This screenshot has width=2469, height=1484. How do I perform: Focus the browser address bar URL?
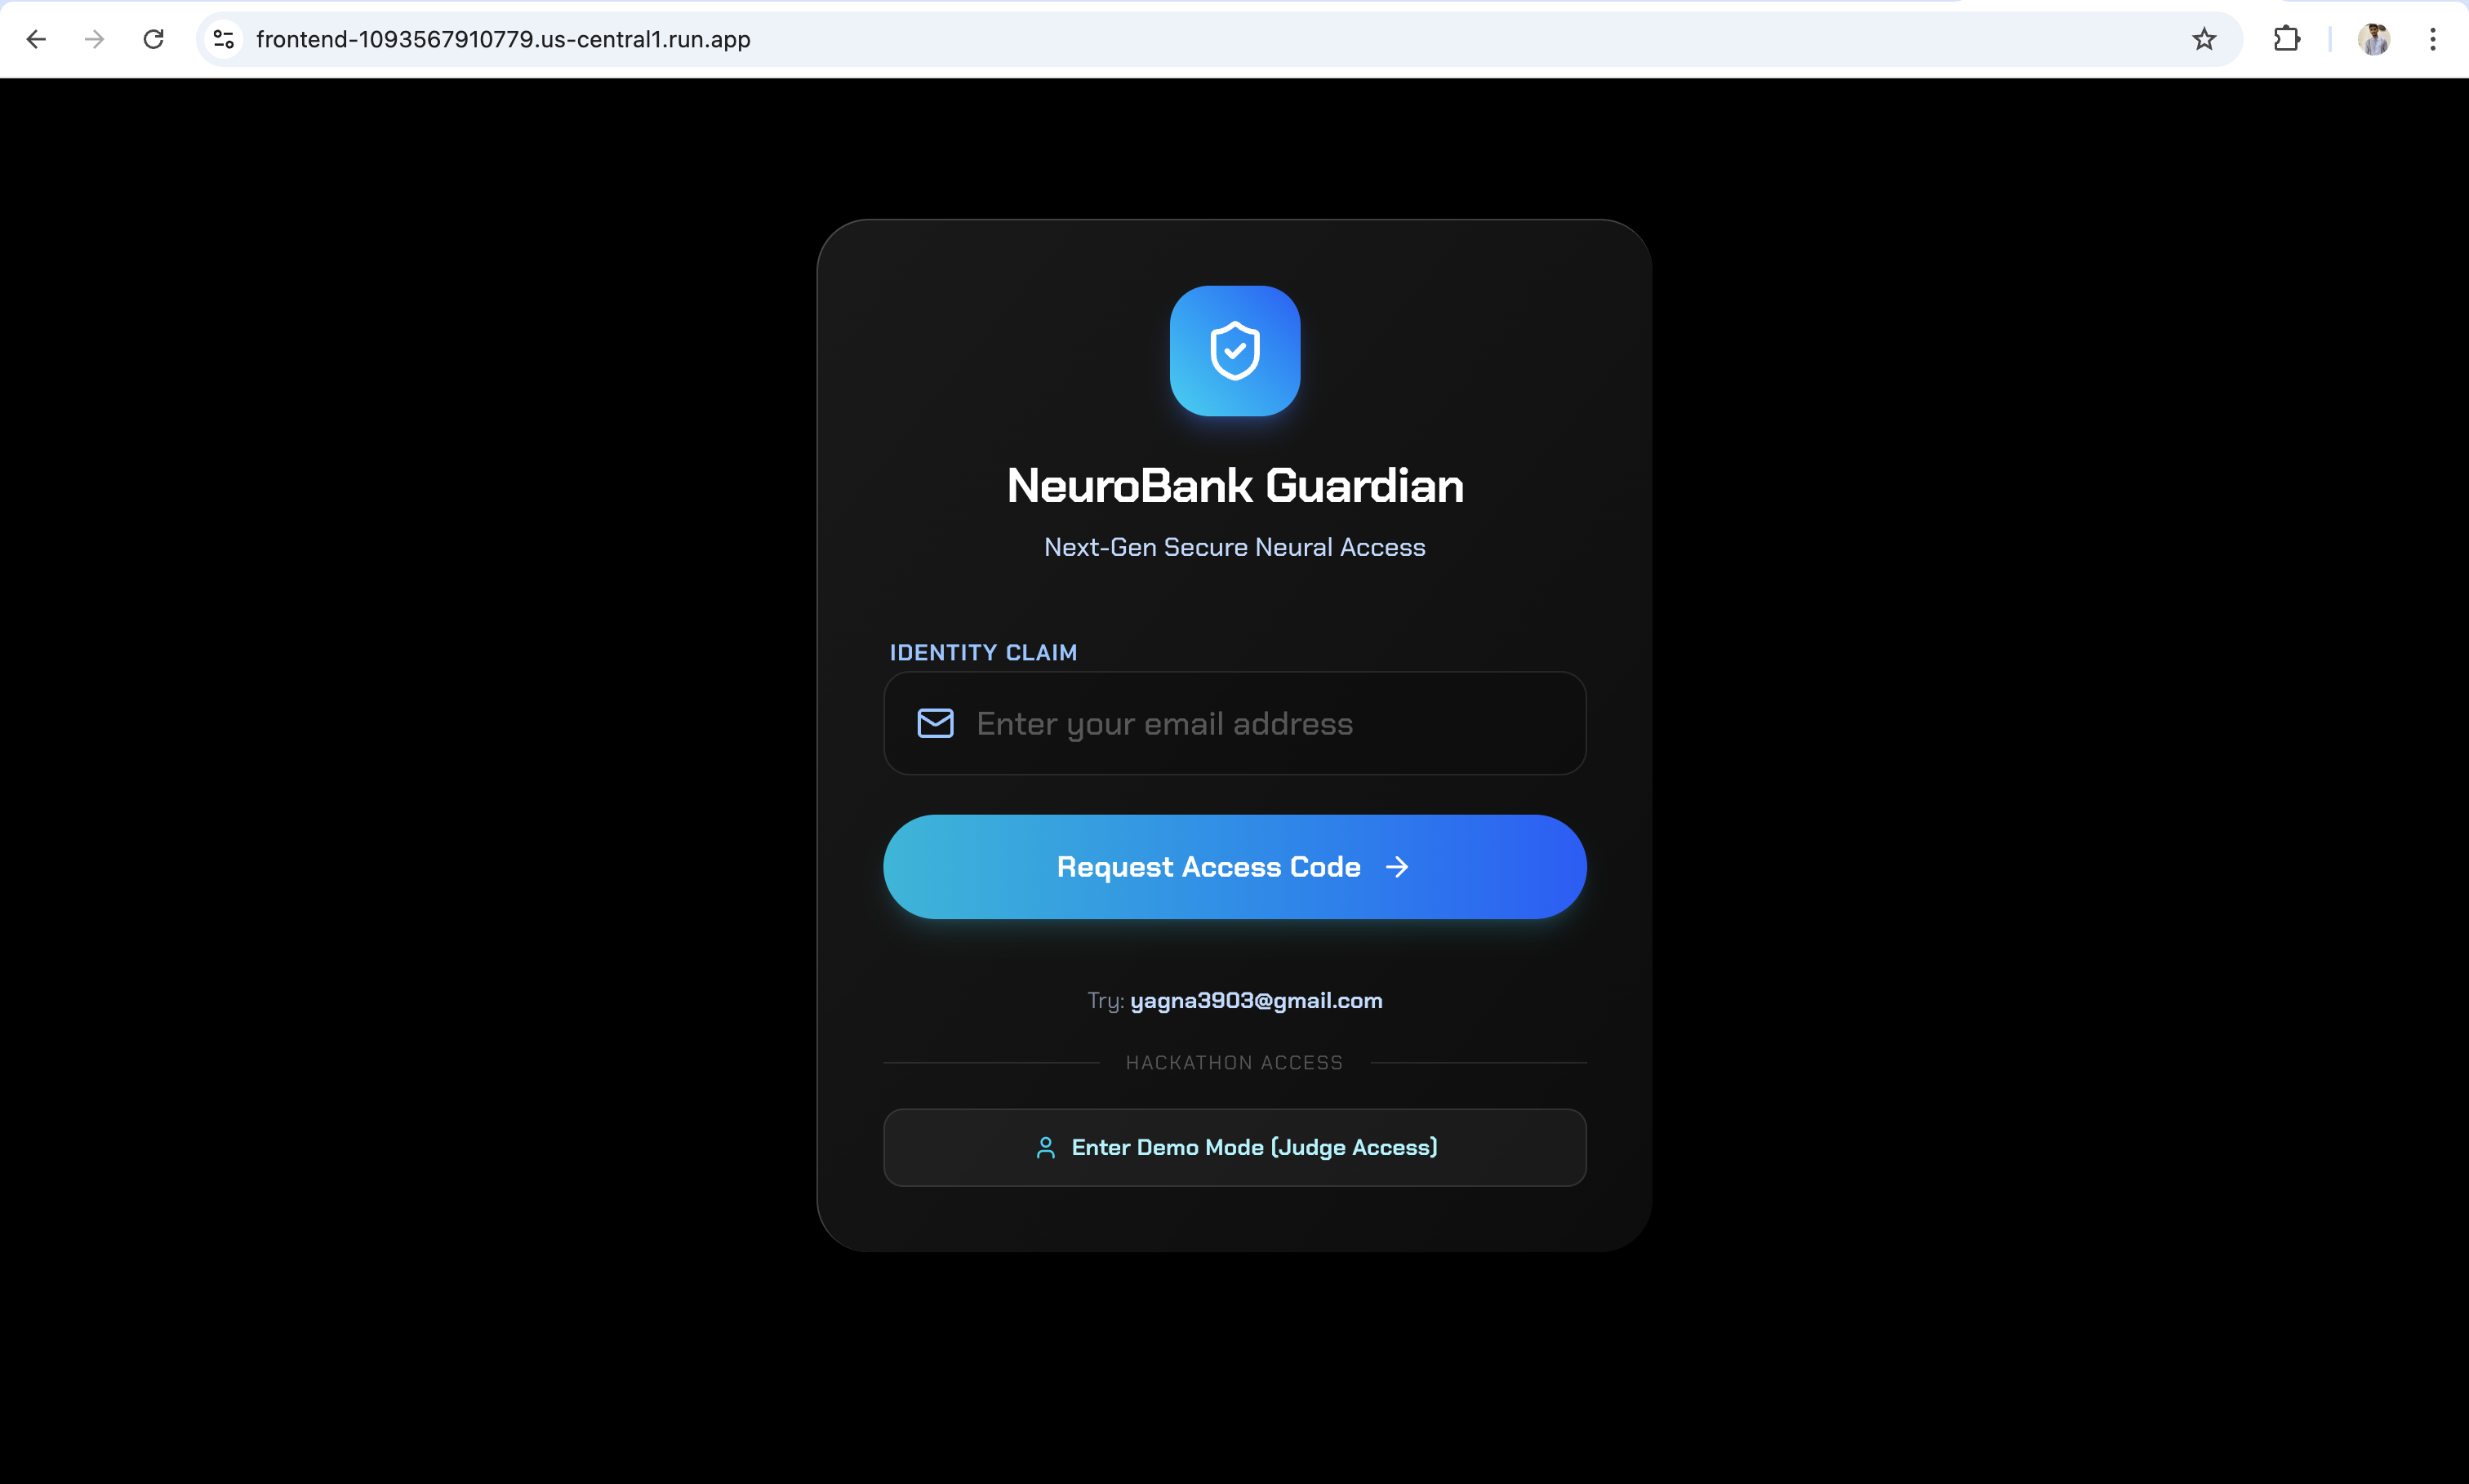(503, 39)
